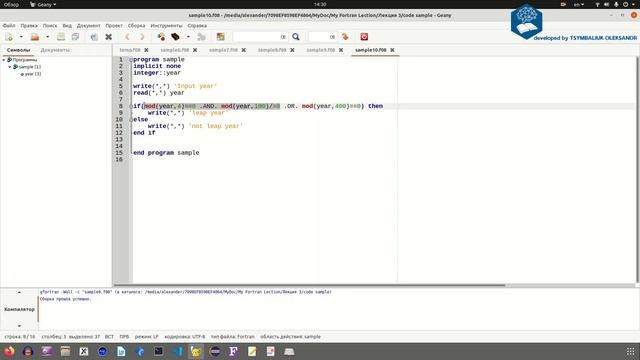Switch to the temp.f08 tab
Screen dimensions: 640x360
[x=130, y=50]
